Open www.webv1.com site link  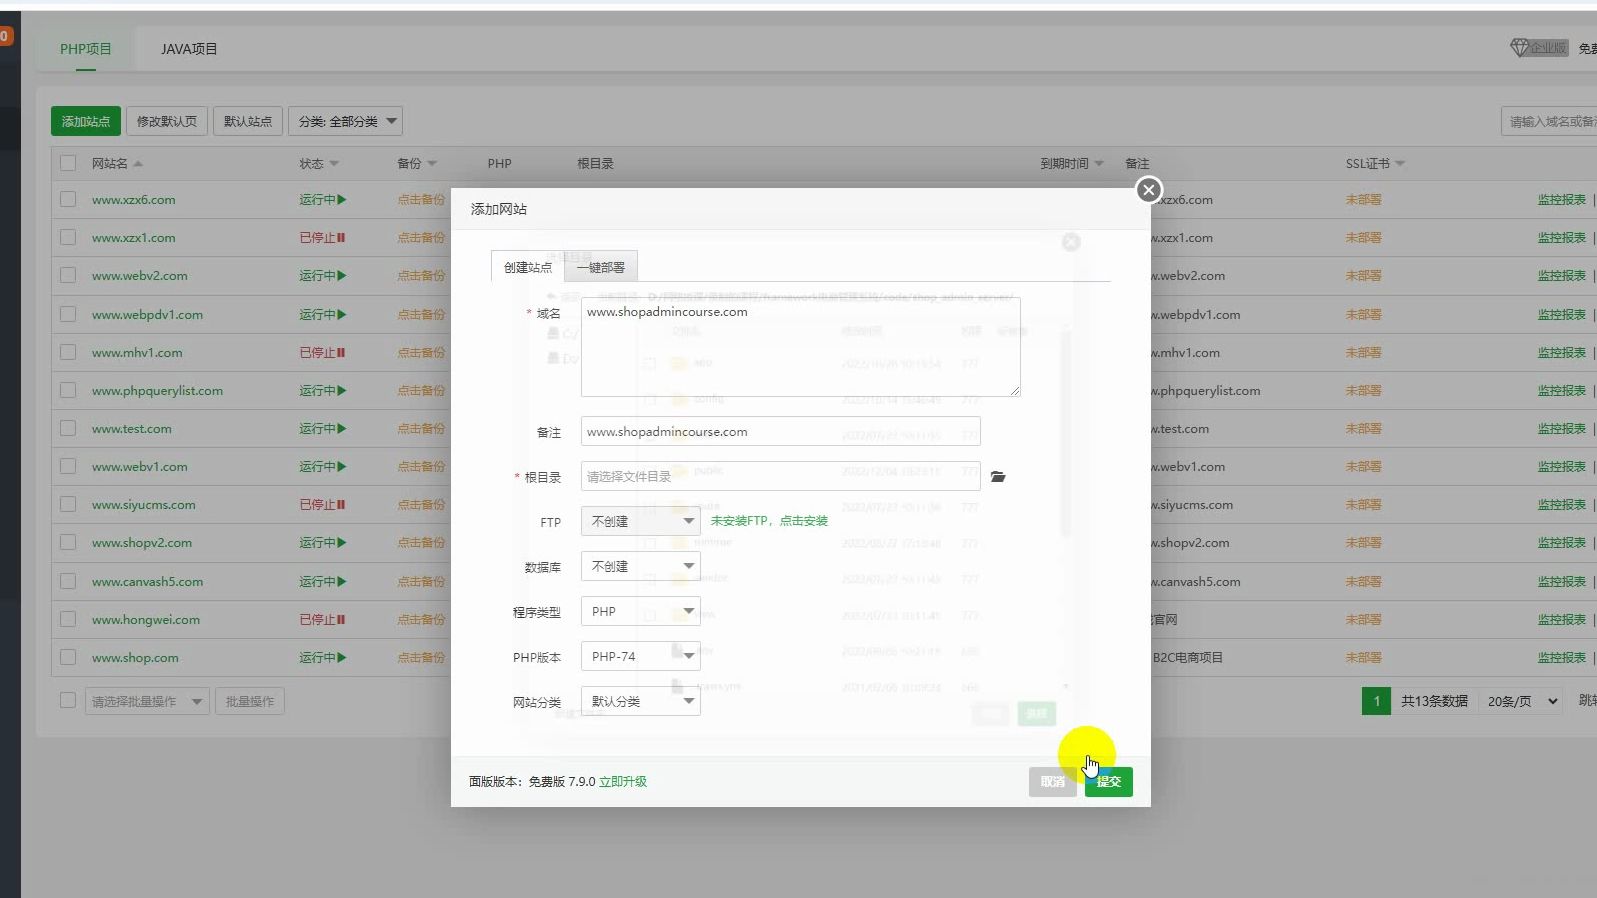point(140,467)
